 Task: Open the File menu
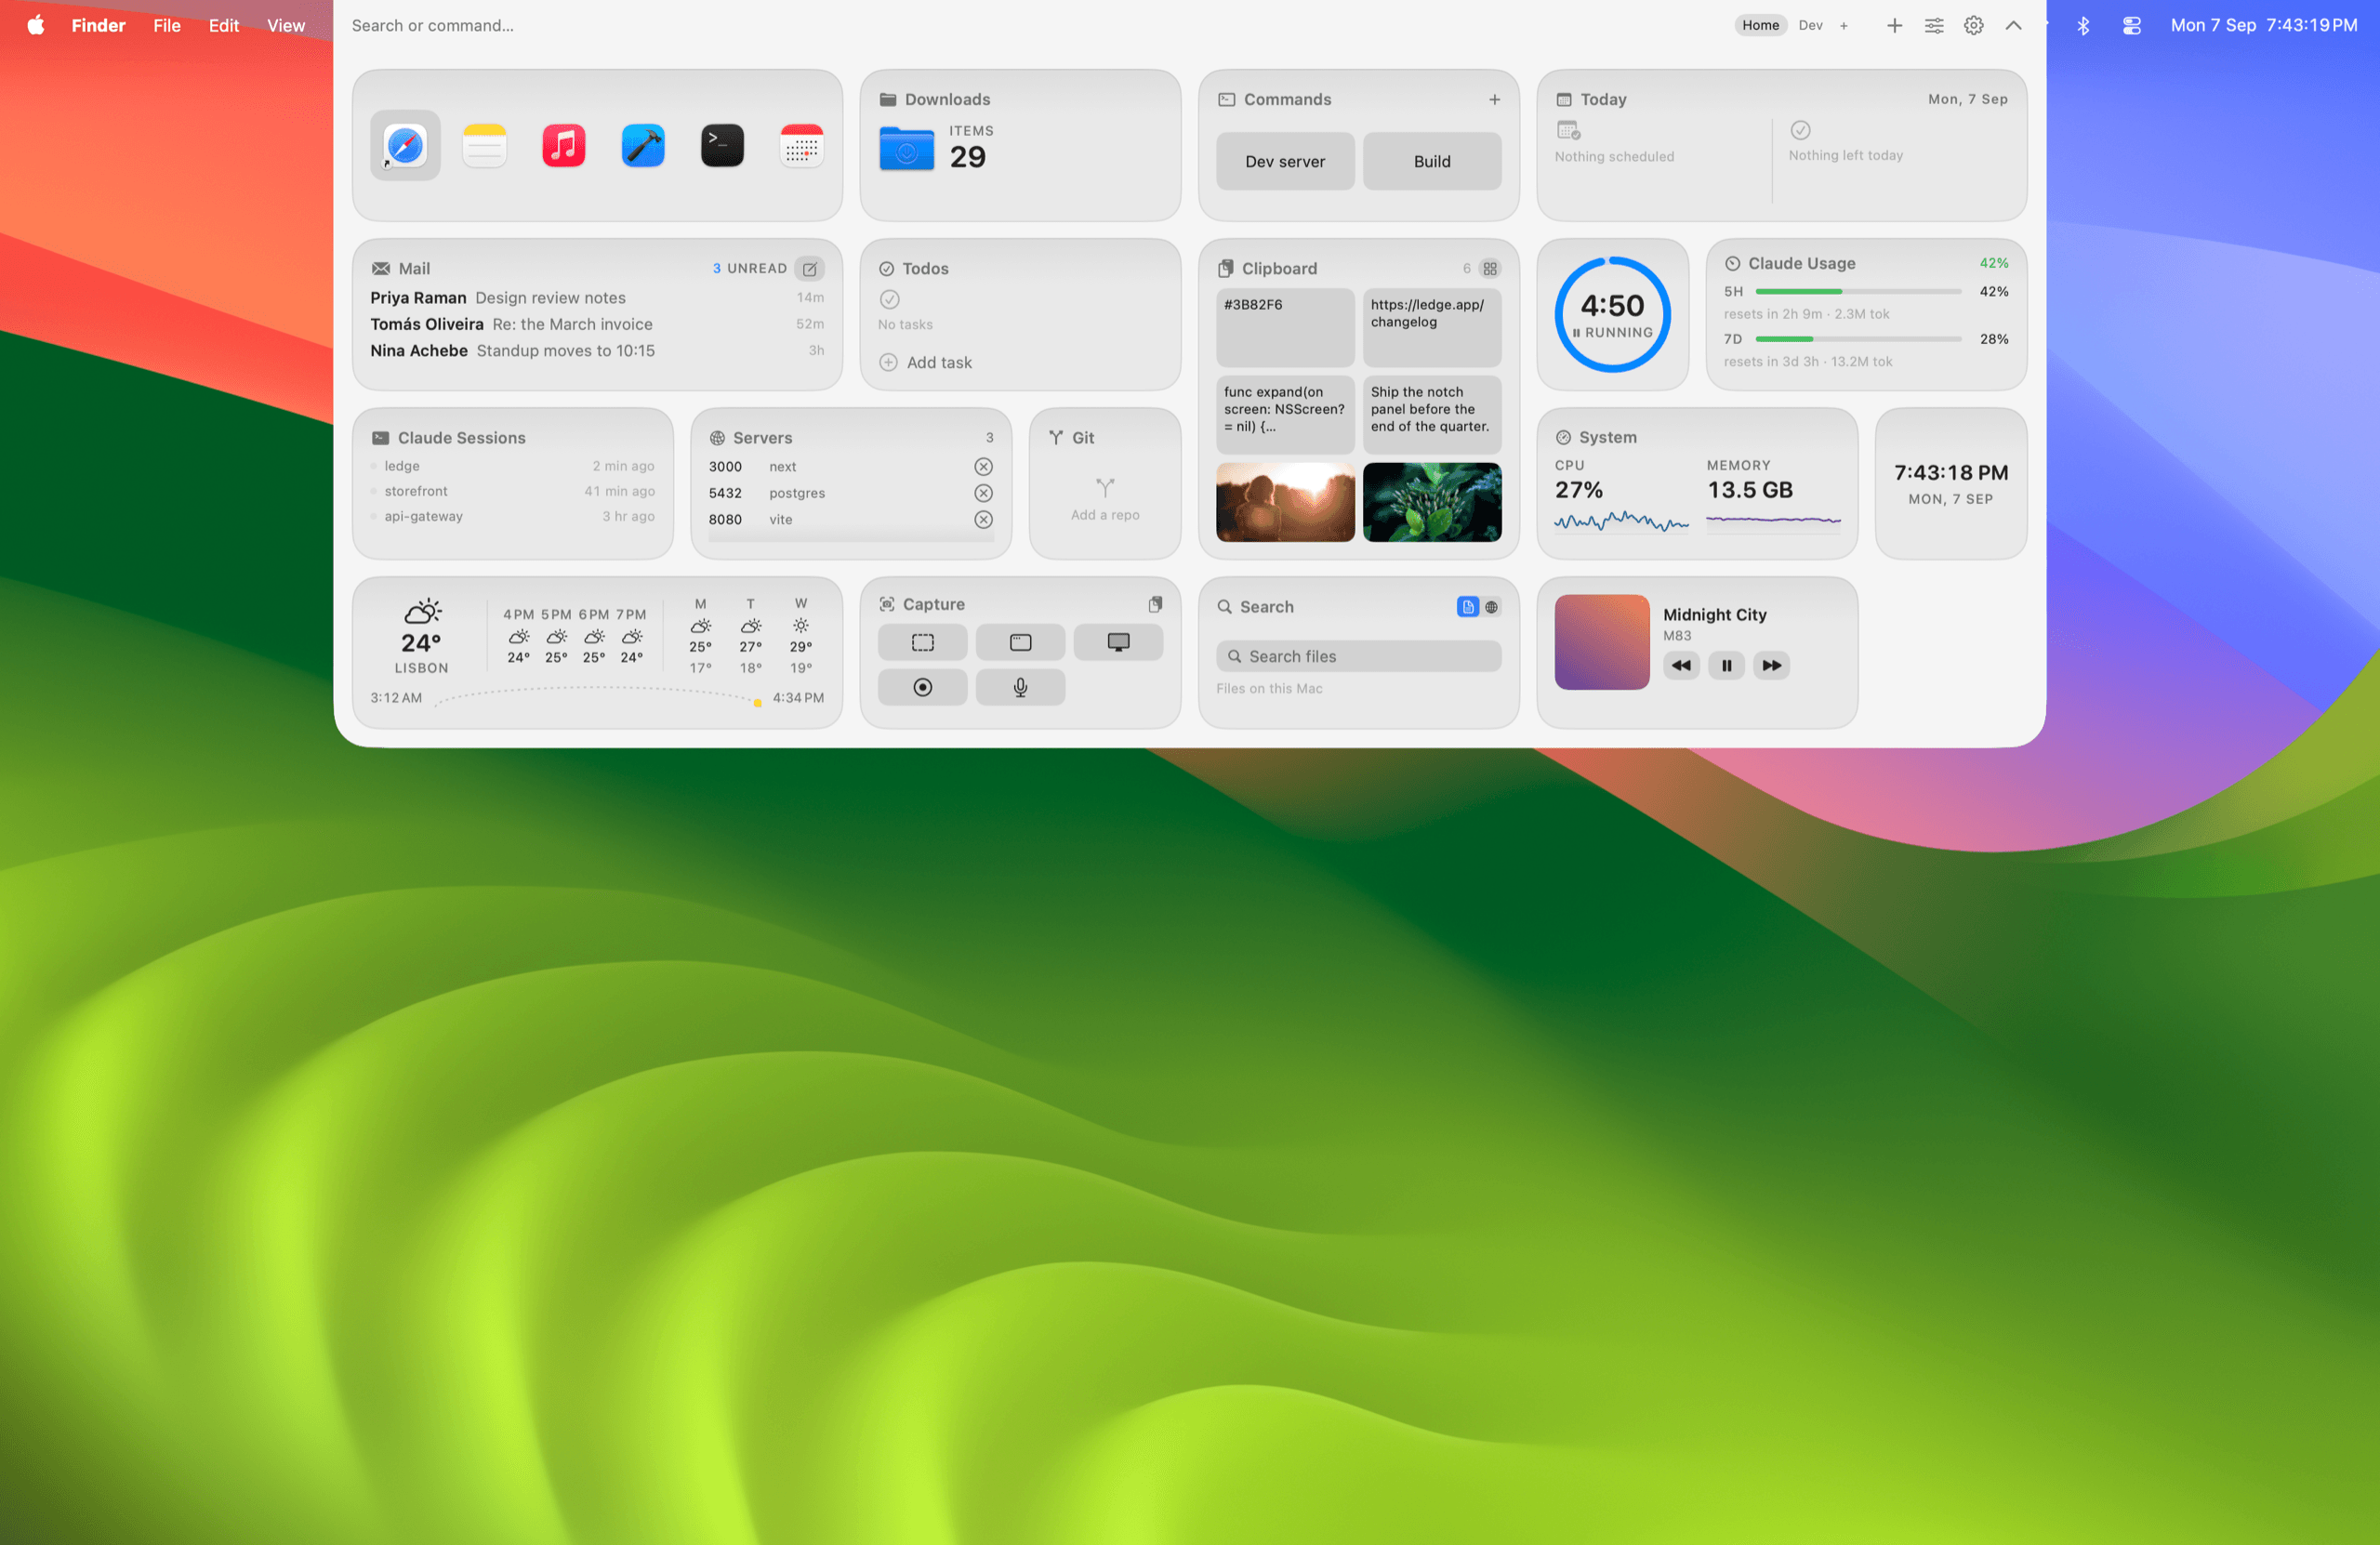point(167,26)
